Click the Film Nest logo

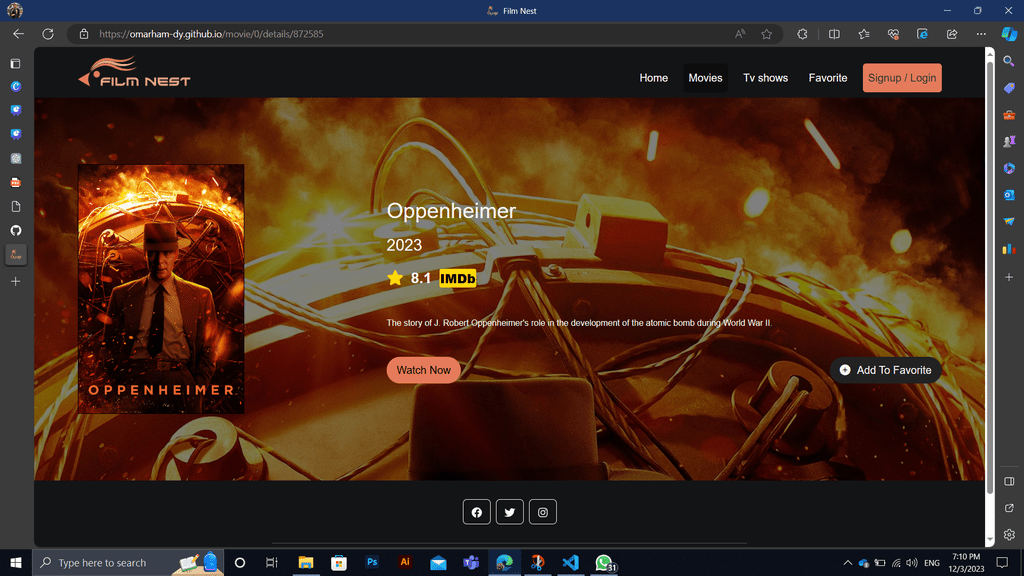click(x=135, y=72)
